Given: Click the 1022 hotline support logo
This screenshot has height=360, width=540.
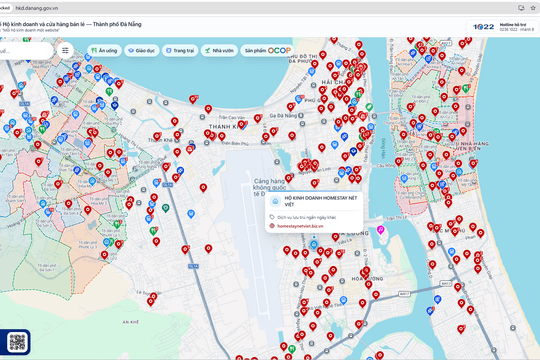Looking at the screenshot, I should (484, 27).
